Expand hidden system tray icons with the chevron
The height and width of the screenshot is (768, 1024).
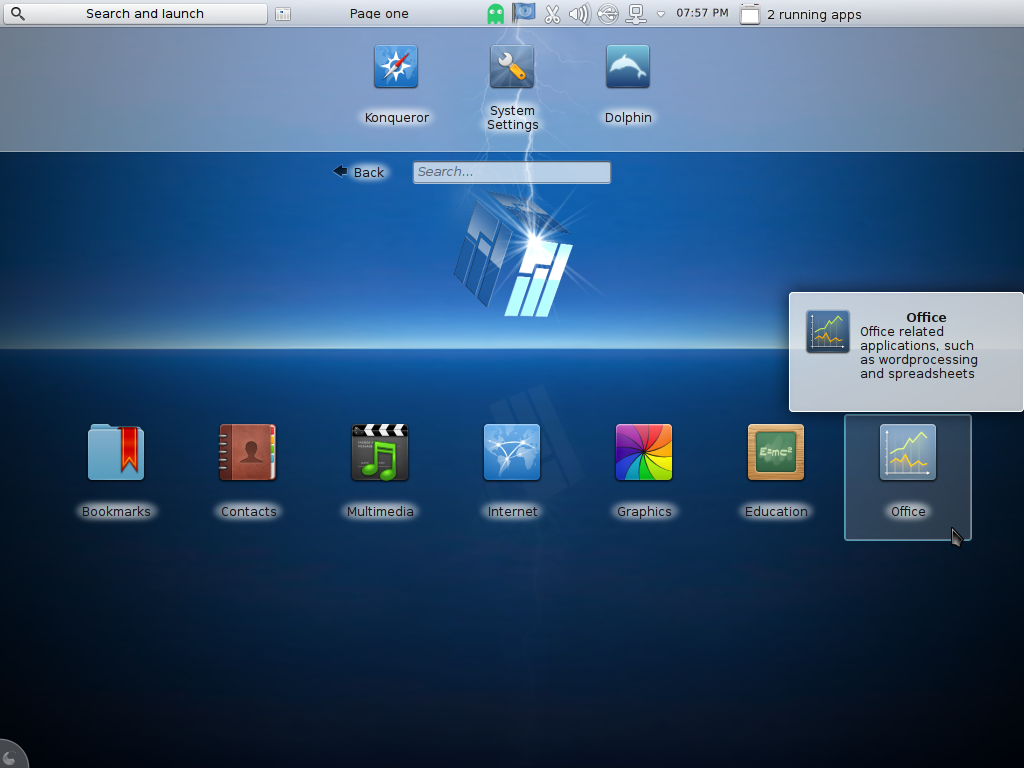(661, 15)
